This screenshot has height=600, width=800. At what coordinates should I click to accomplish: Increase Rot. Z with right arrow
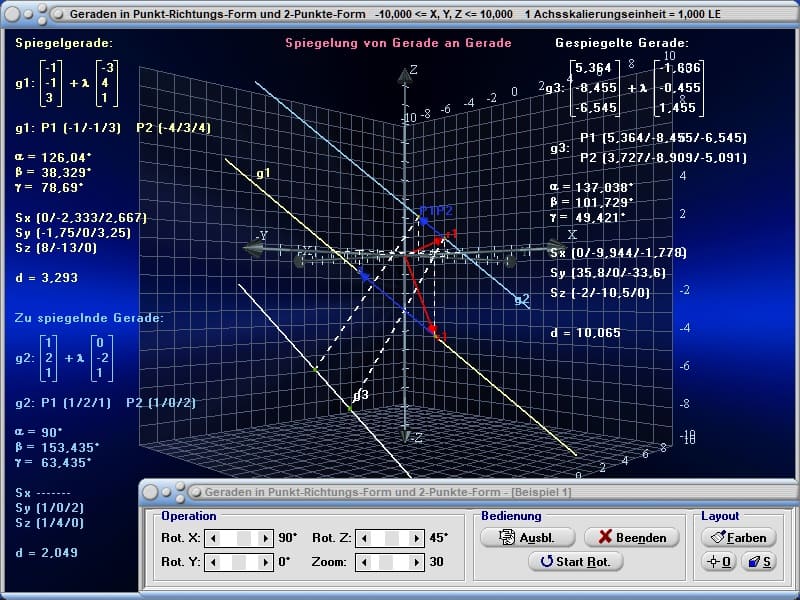[x=416, y=538]
